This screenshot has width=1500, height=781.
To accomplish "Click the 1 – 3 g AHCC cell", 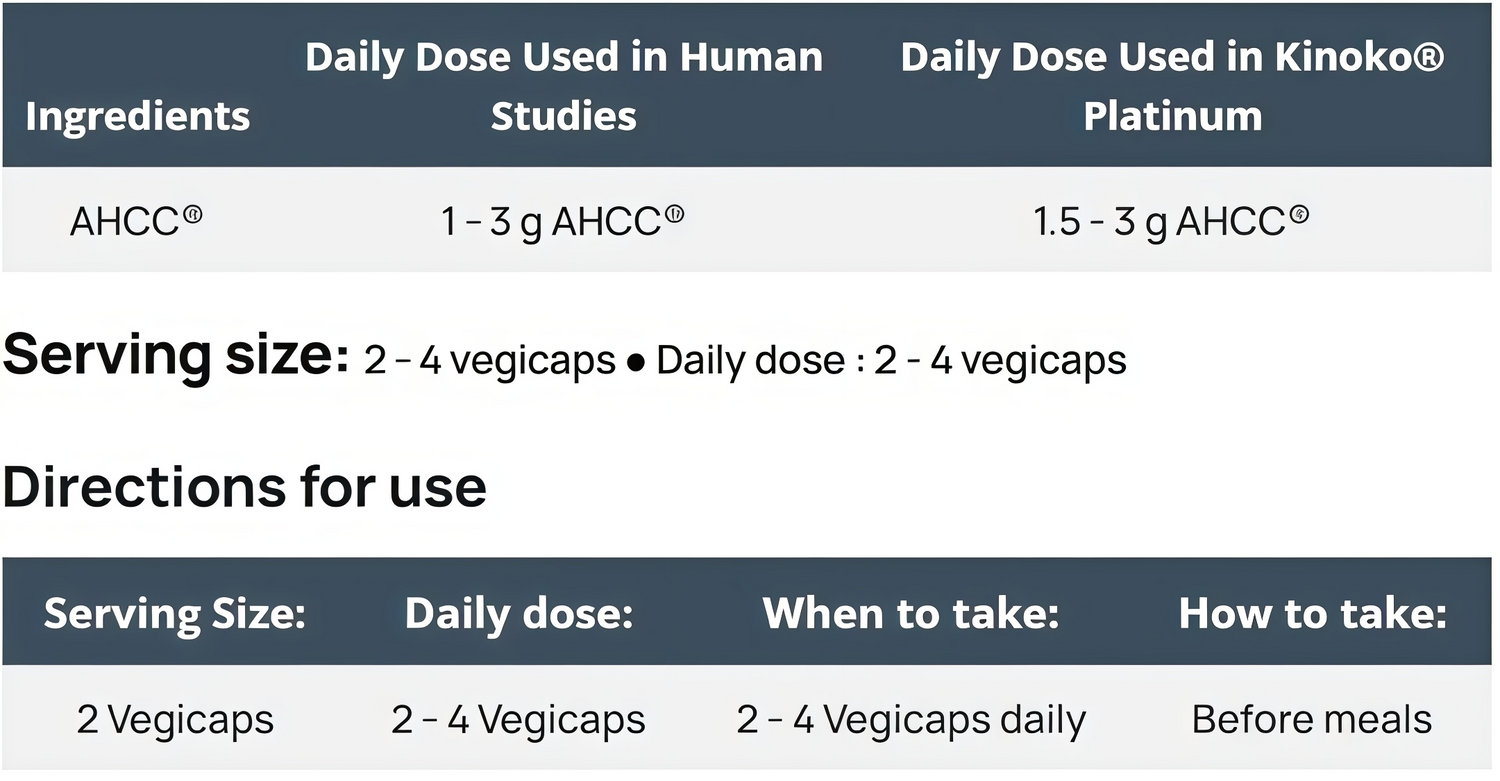I will [563, 221].
